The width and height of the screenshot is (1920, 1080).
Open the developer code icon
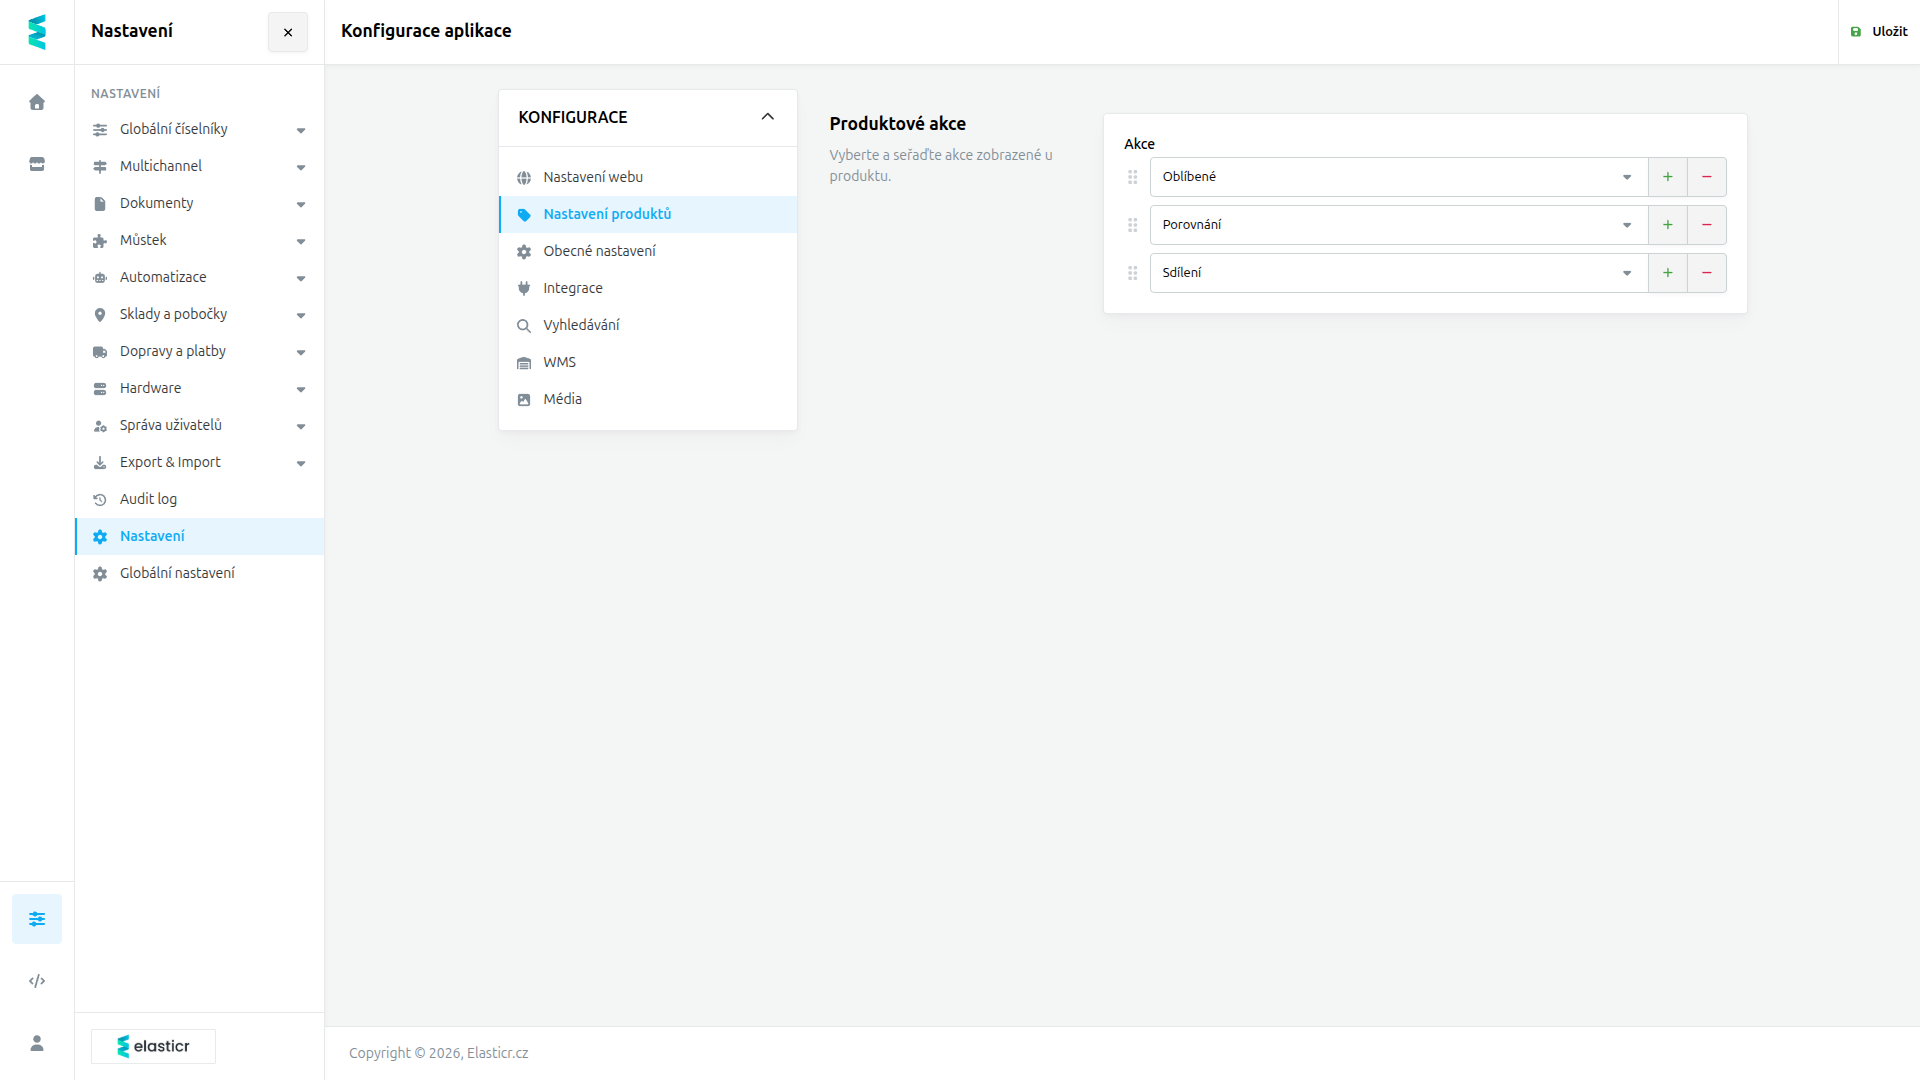[x=37, y=981]
